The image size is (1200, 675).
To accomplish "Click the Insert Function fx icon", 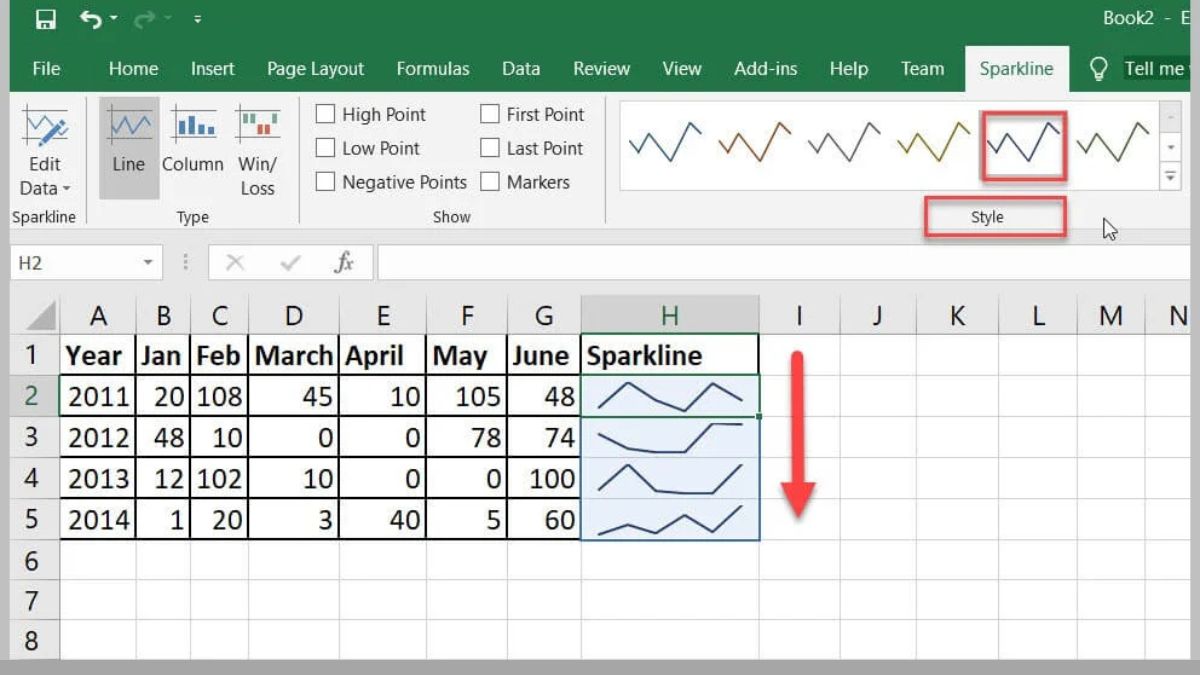I will click(345, 262).
